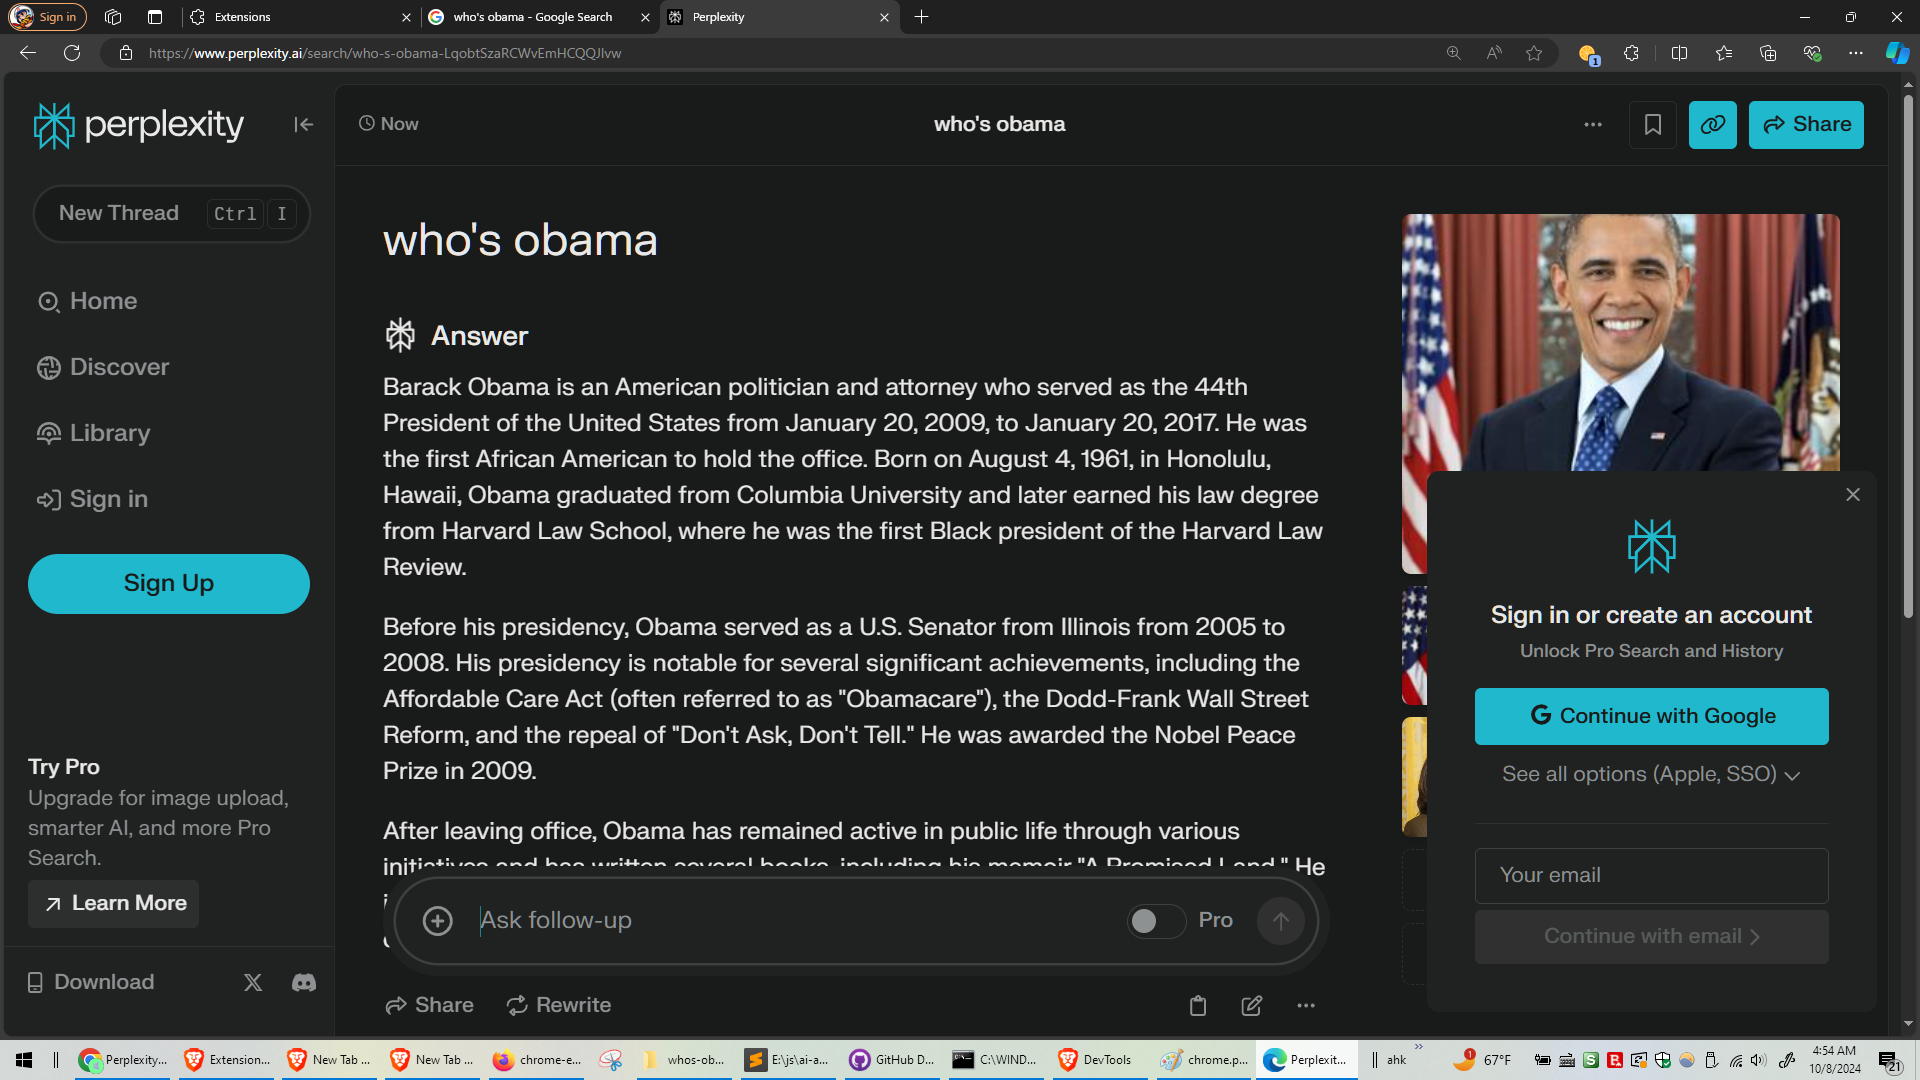This screenshot has width=1920, height=1080.
Task: Click the attach plus icon in follow-up box
Action: [x=437, y=921]
